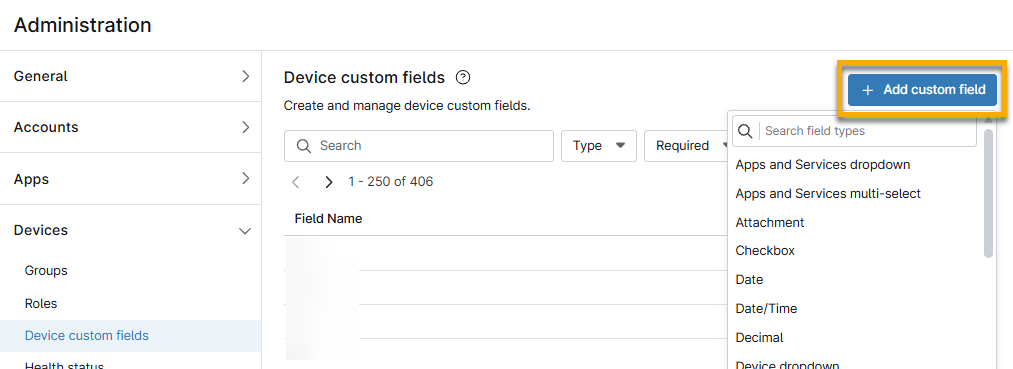Viewport: 1013px width, 369px height.
Task: Go to previous page arrow
Action: point(296,182)
